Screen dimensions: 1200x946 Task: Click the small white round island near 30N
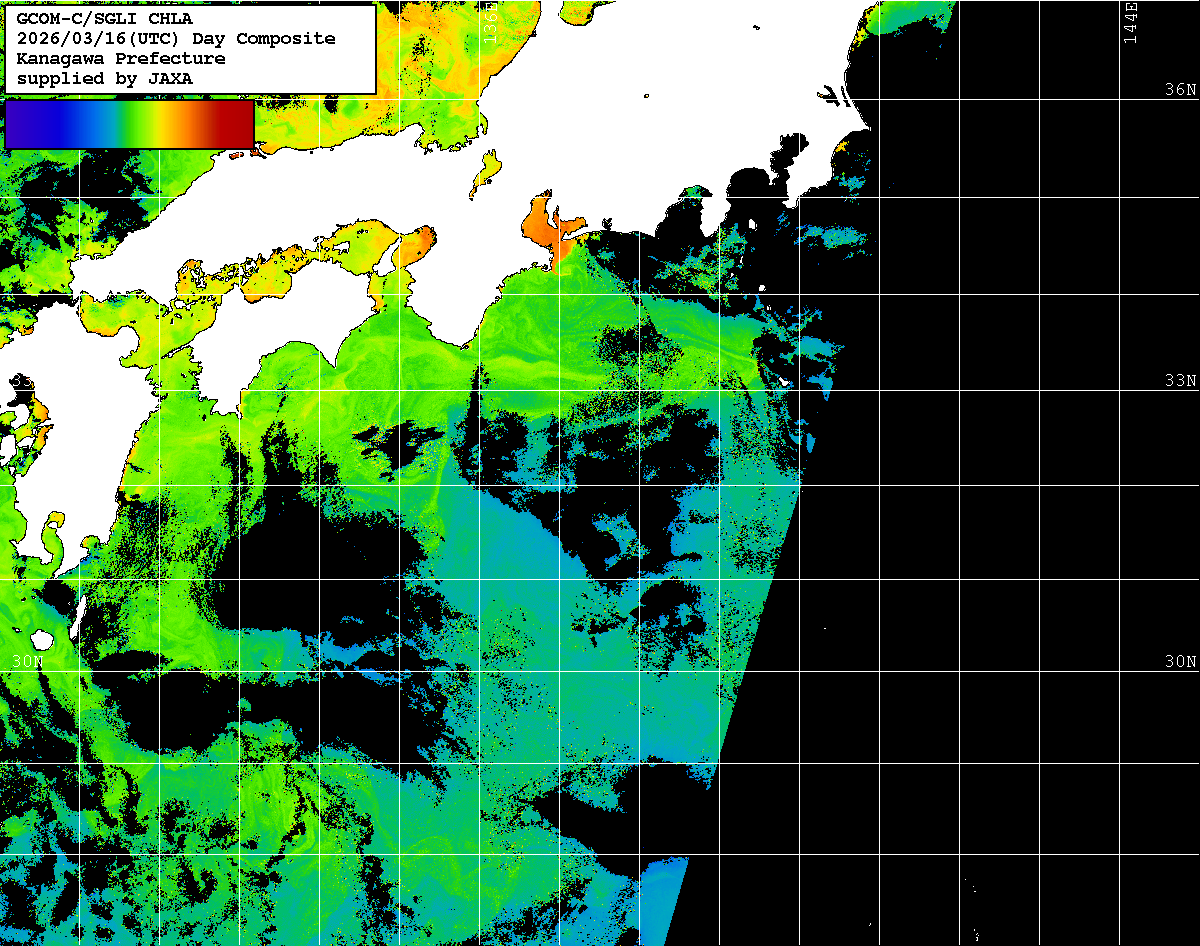41,639
